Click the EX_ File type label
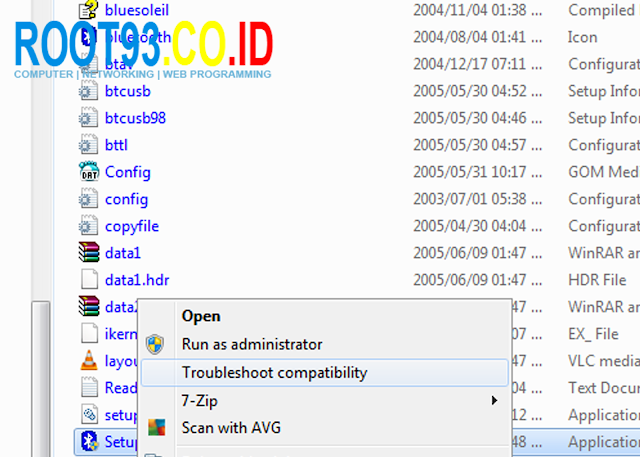 (x=593, y=333)
